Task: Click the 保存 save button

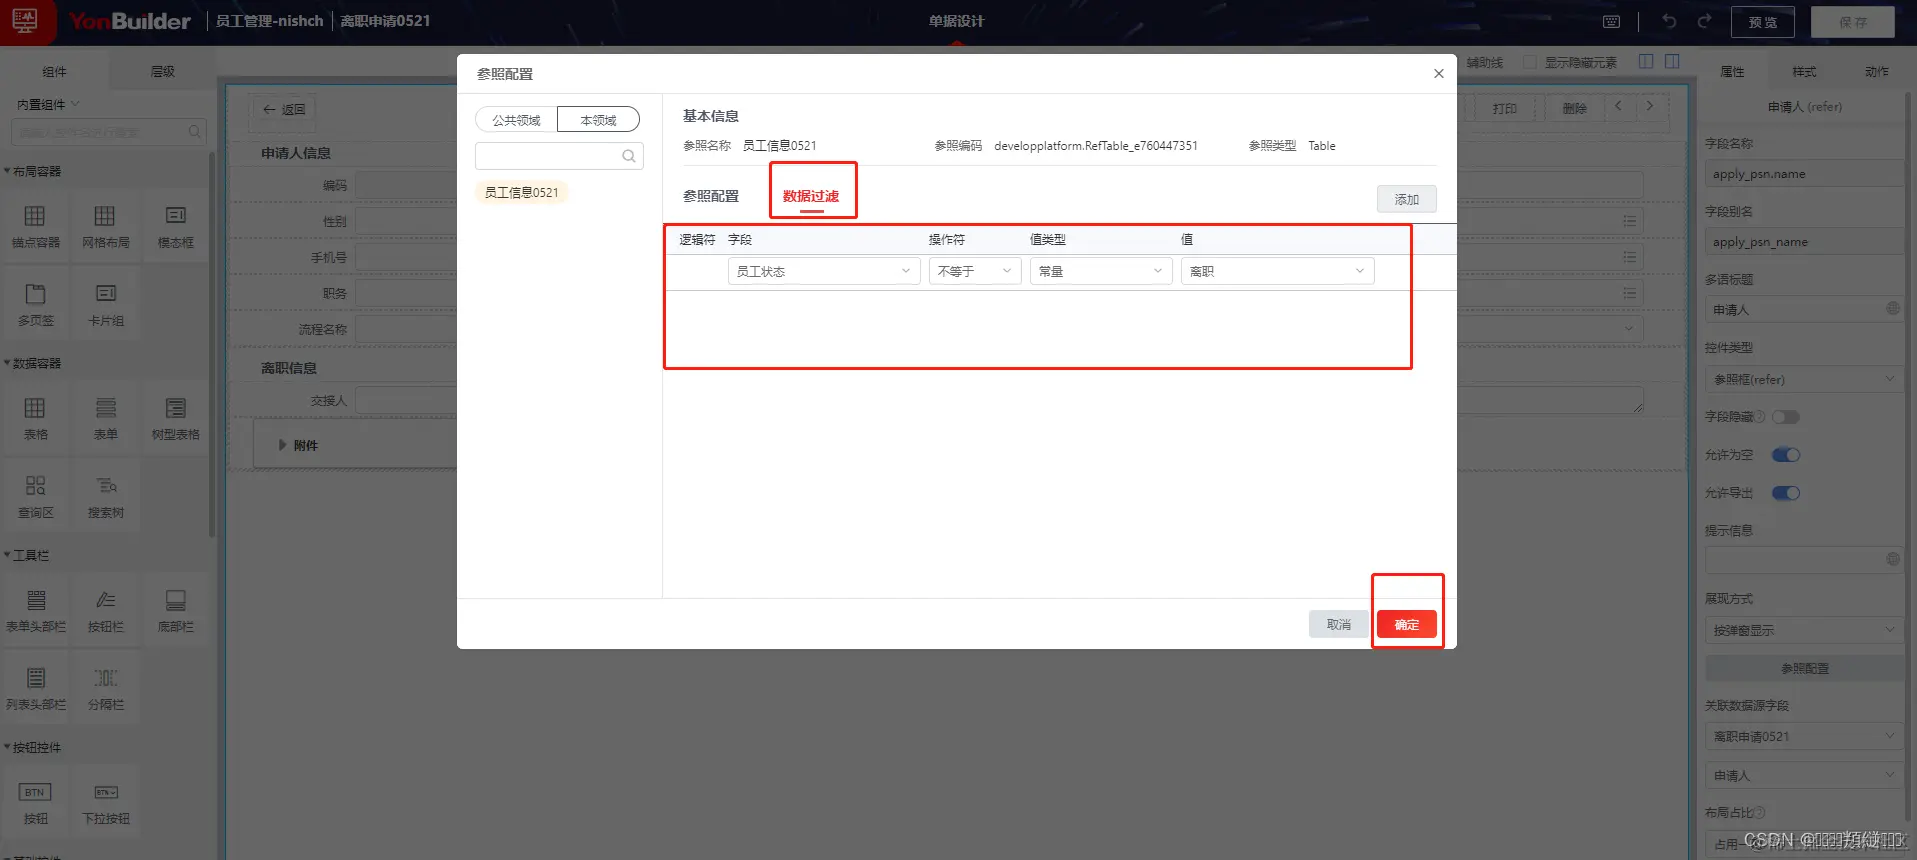Action: click(1852, 22)
